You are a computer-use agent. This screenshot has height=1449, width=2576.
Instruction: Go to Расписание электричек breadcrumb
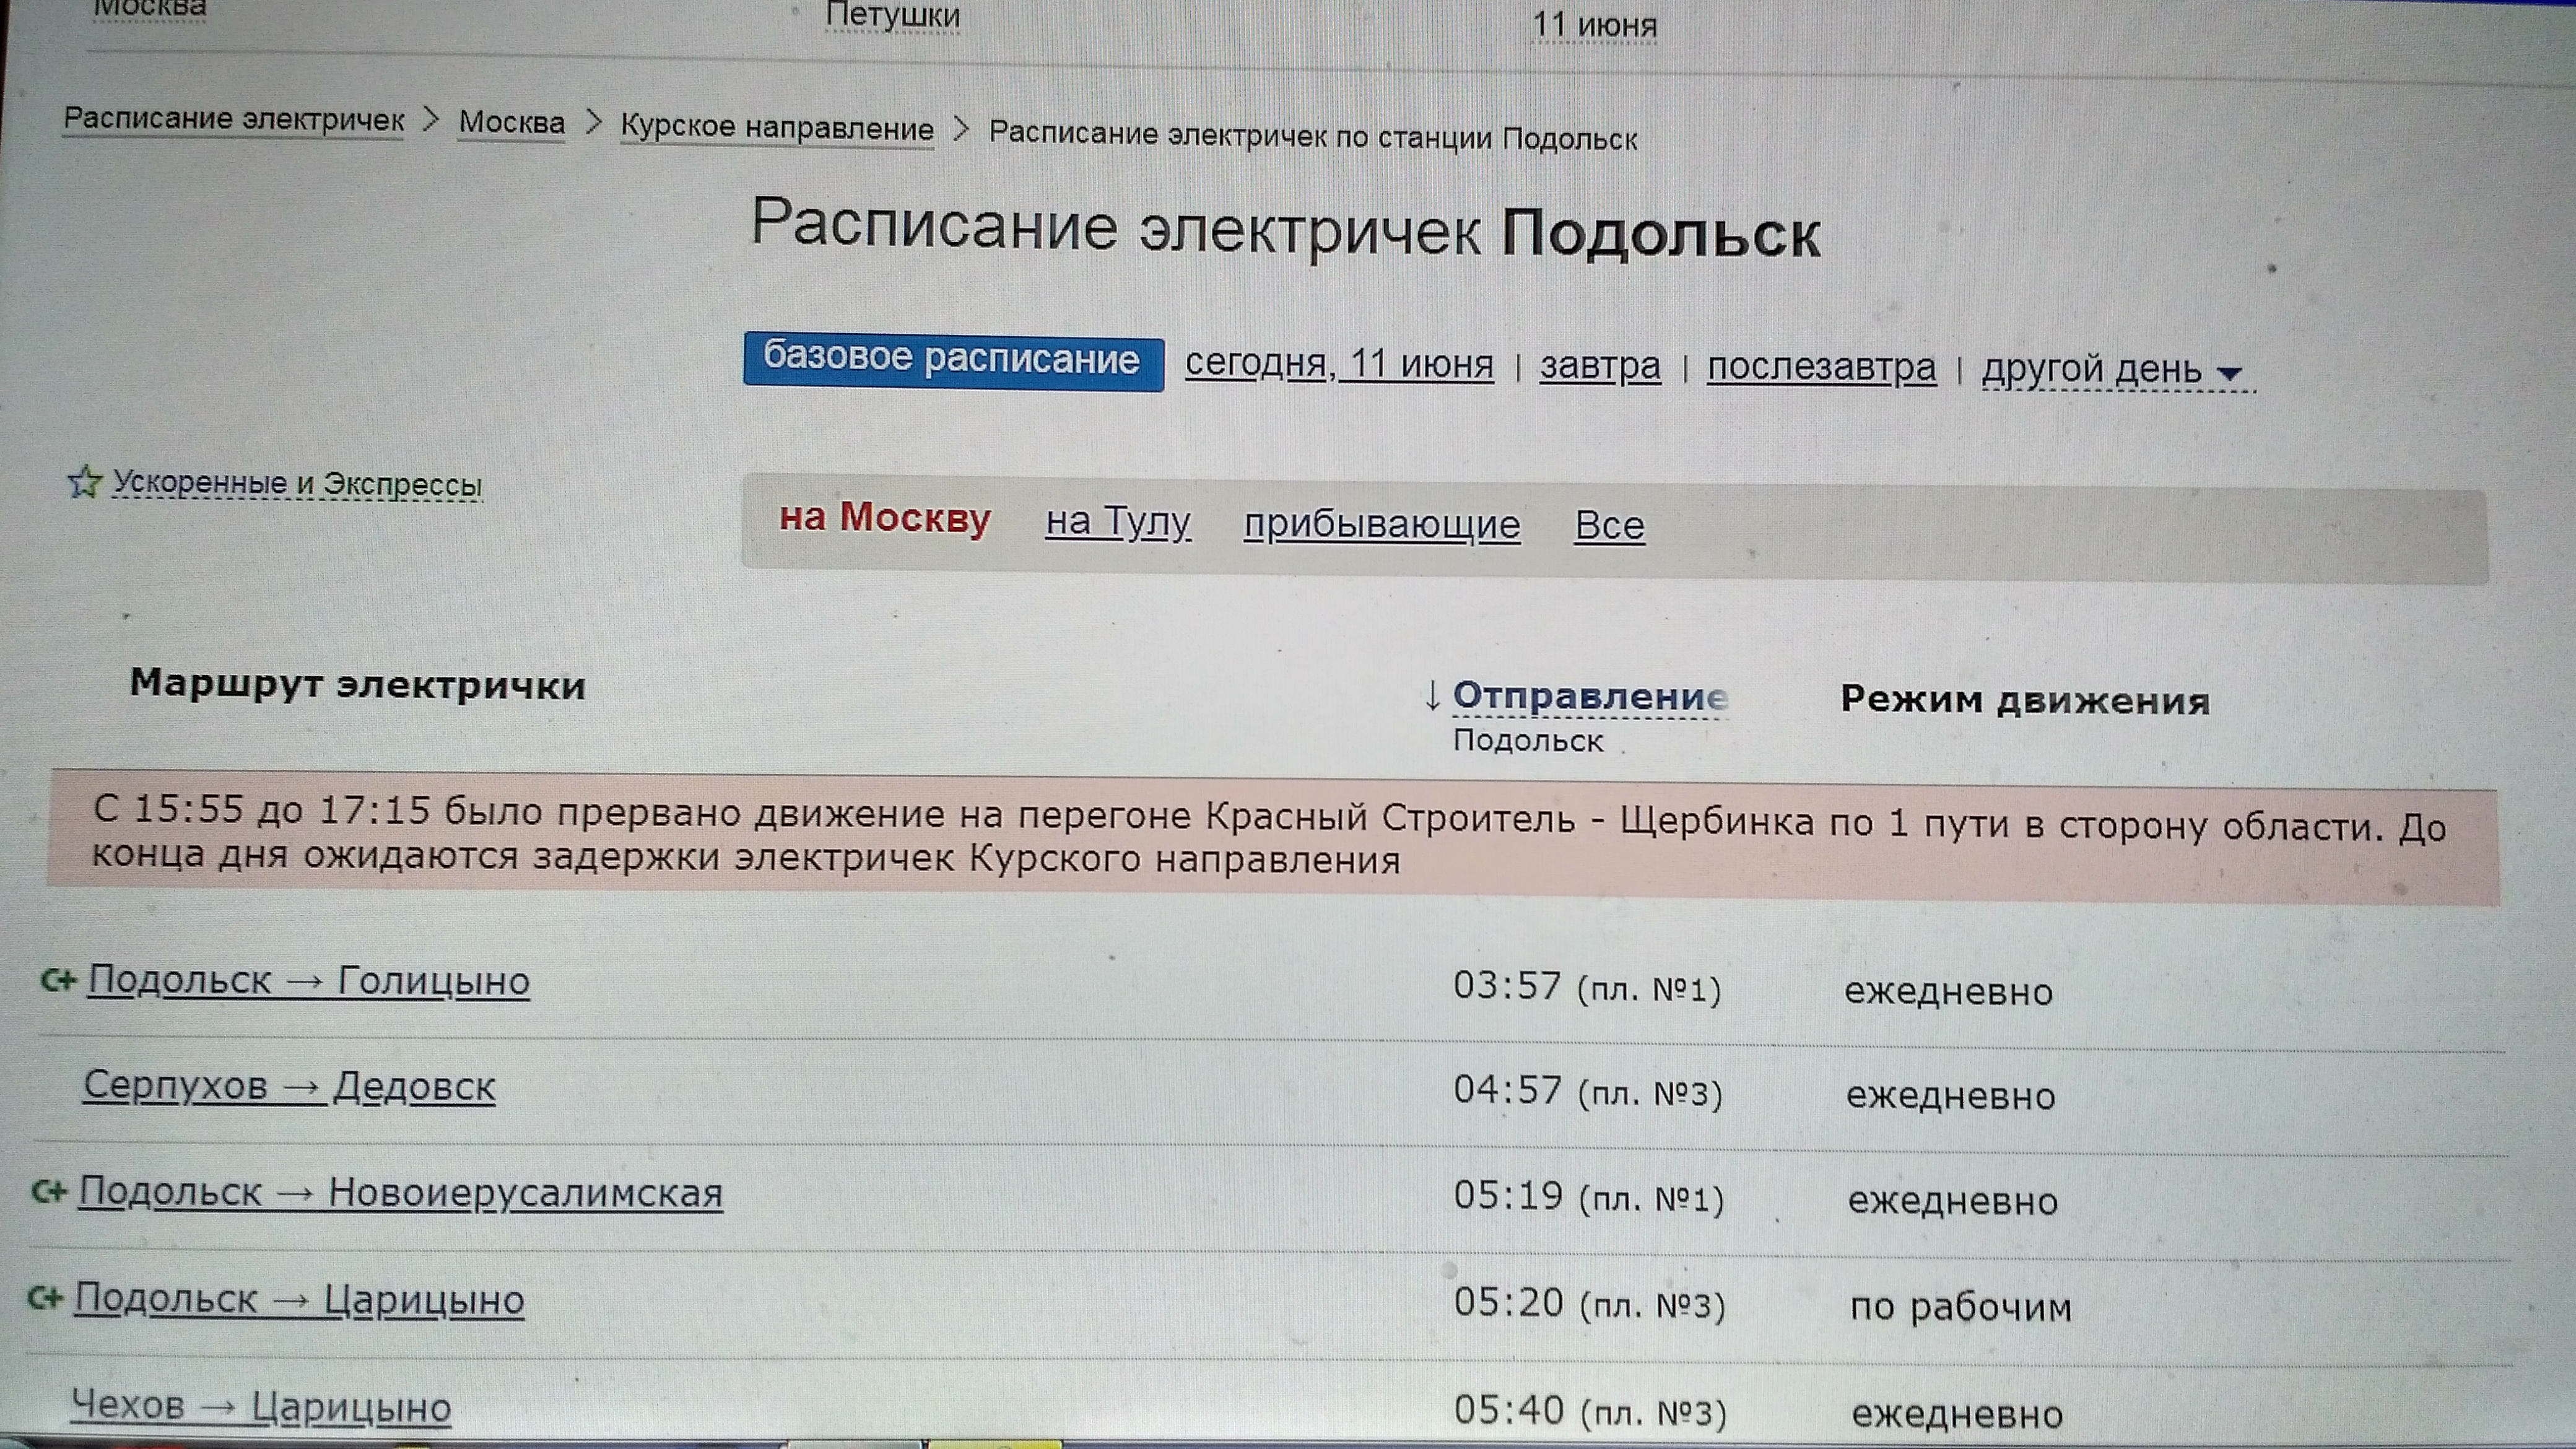(x=234, y=119)
